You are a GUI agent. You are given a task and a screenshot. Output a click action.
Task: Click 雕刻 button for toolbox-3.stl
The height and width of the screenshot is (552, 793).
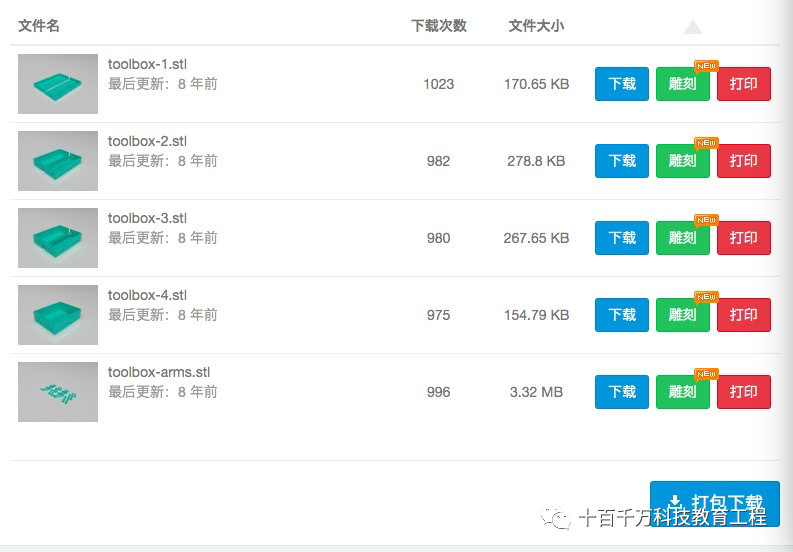[683, 238]
